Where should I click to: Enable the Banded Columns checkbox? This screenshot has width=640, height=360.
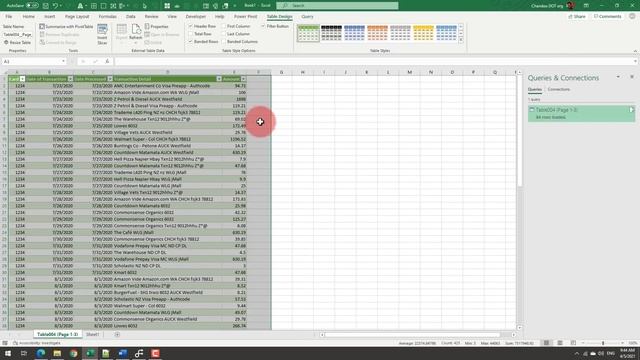tap(224, 42)
